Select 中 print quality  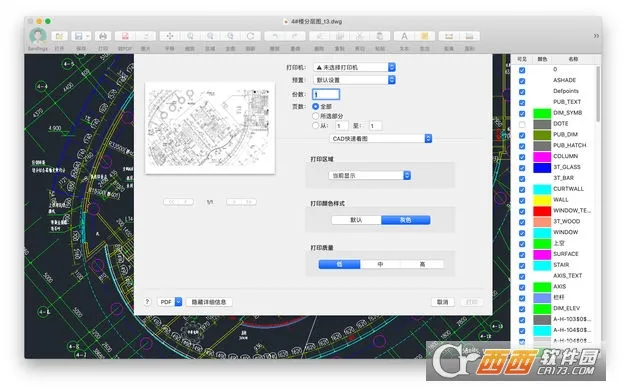point(380,264)
